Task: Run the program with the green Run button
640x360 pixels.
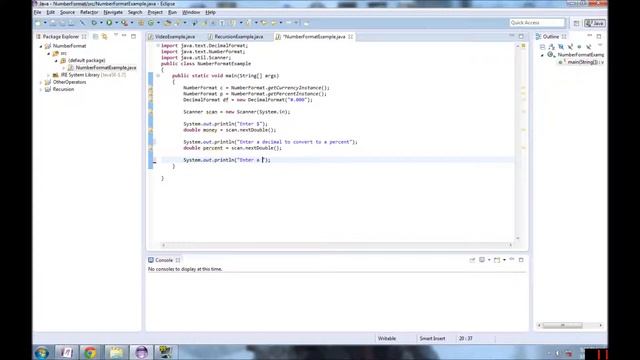Action: (x=109, y=23)
